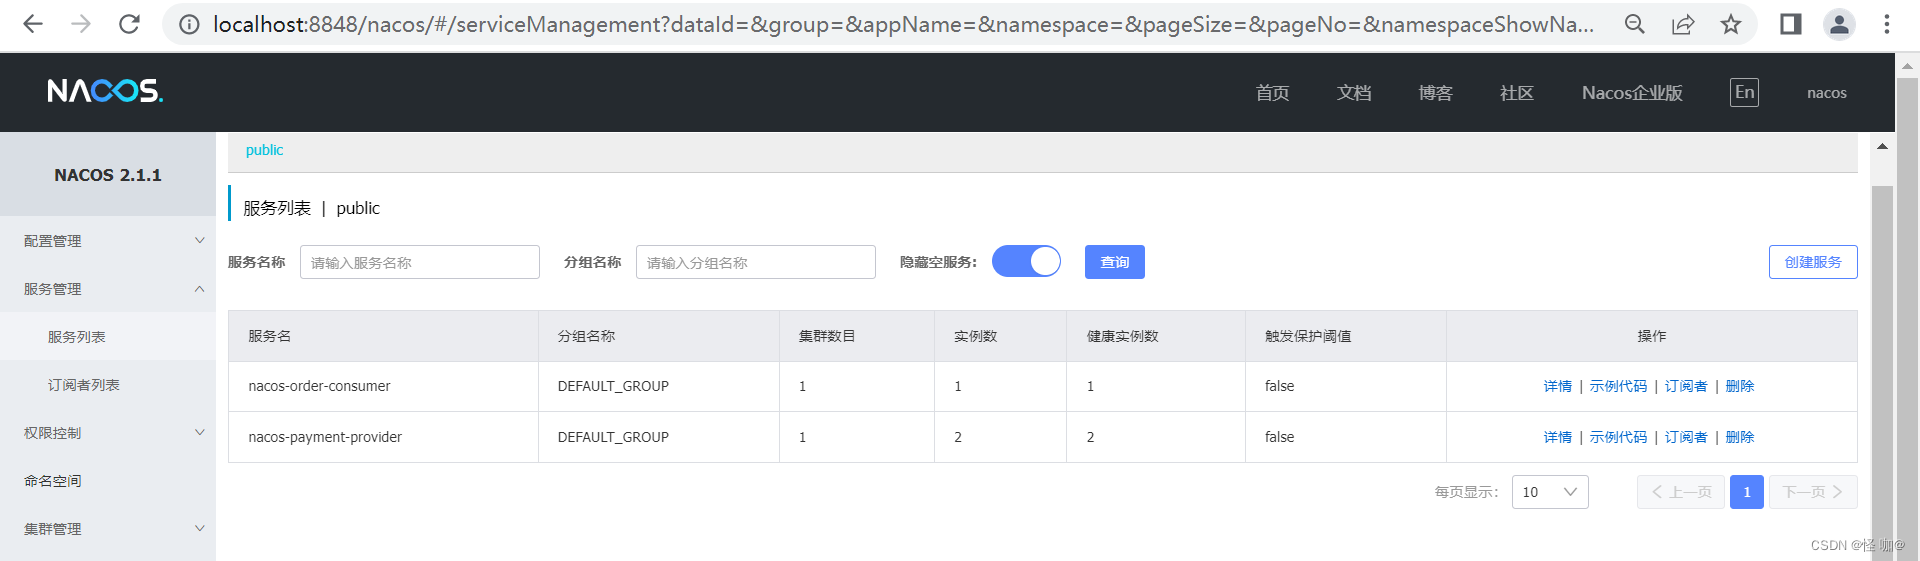Open 详情 for nacos-payment-provider
The image size is (1920, 561).
(1558, 437)
